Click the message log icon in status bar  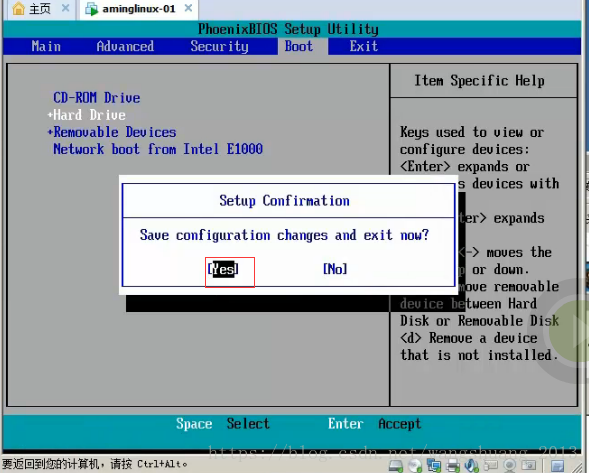pos(557,466)
